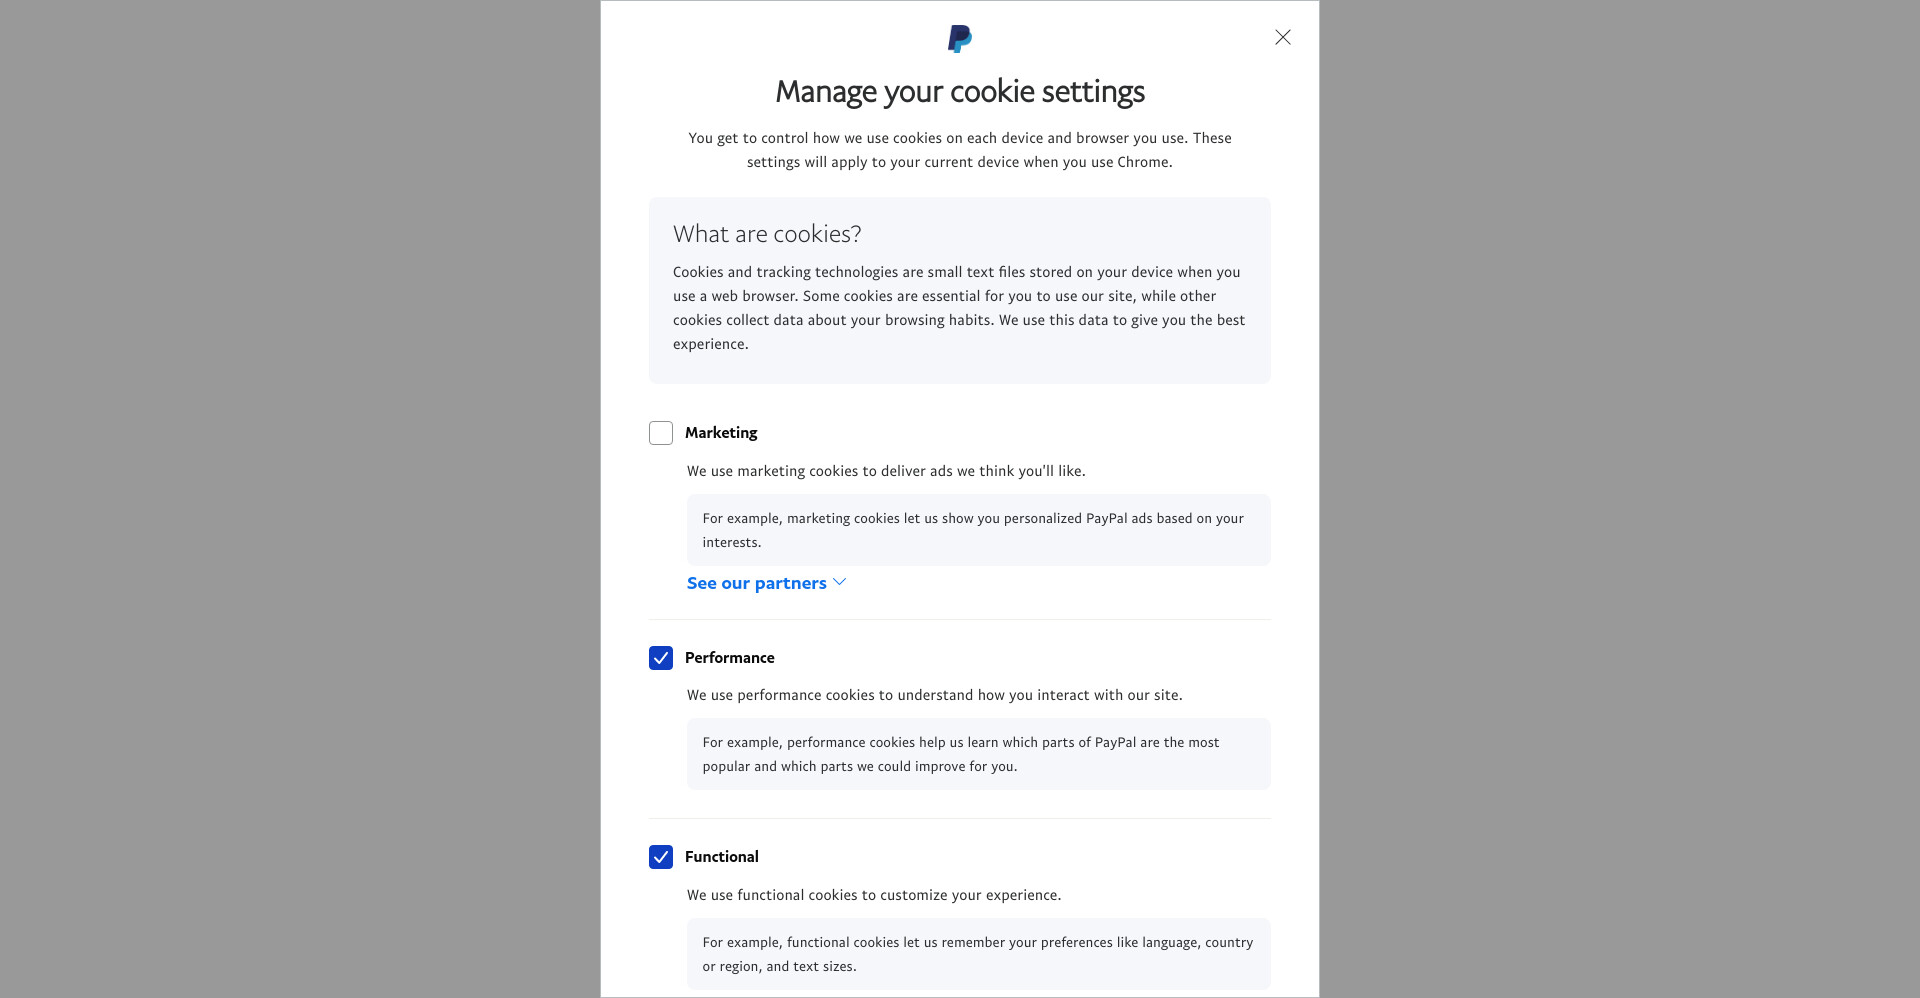The width and height of the screenshot is (1920, 998).
Task: Select the Marketing label text
Action: click(x=721, y=433)
